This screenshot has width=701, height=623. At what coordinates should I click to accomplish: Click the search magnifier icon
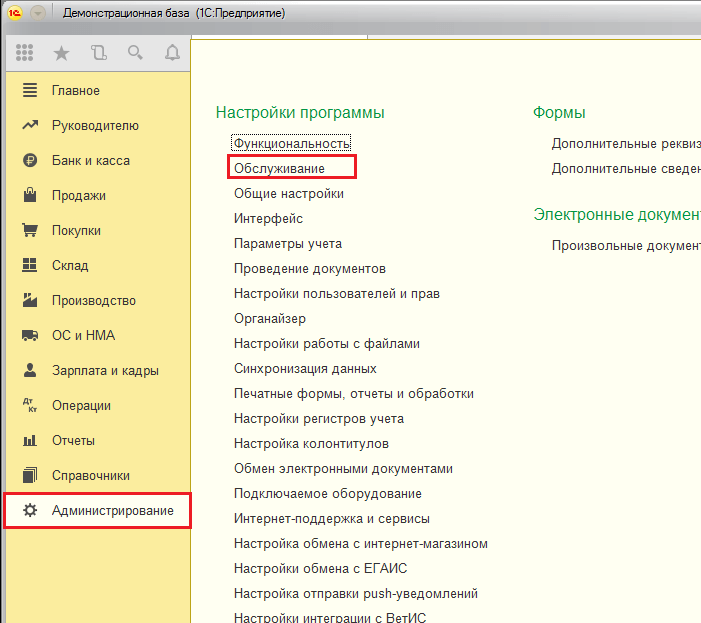click(x=135, y=52)
